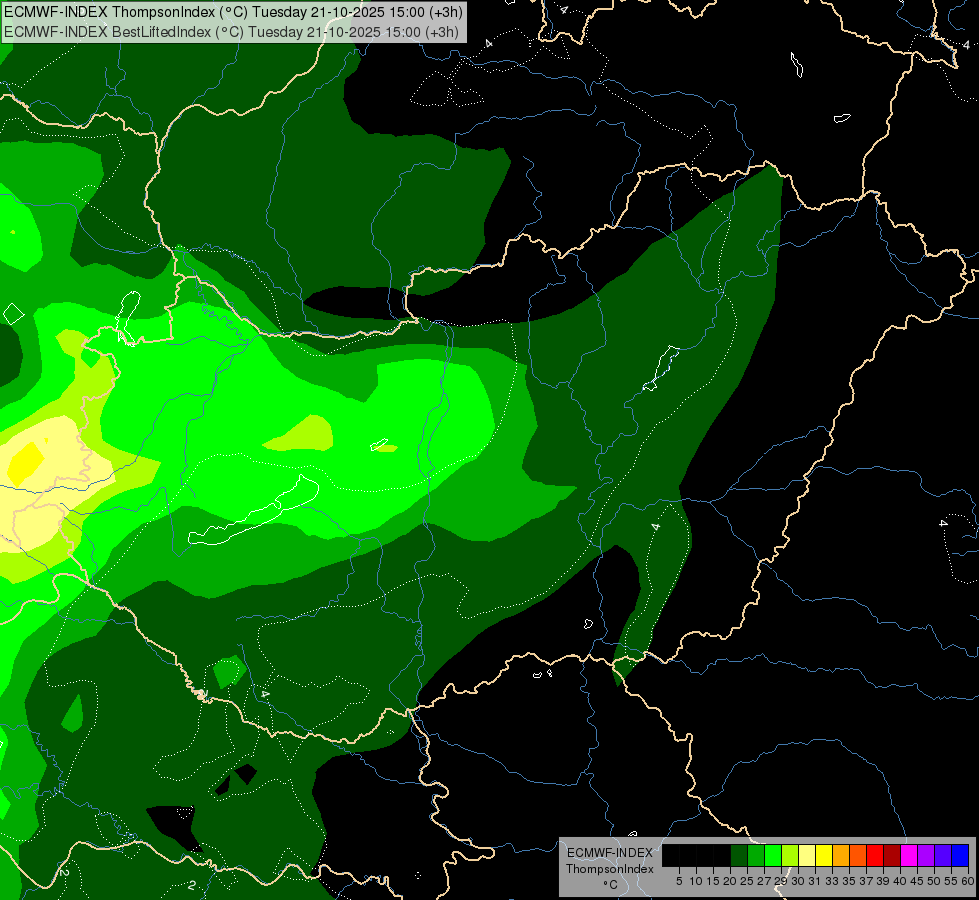
Task: Click the magenta 40–45 legend swatch
Action: [x=909, y=855]
